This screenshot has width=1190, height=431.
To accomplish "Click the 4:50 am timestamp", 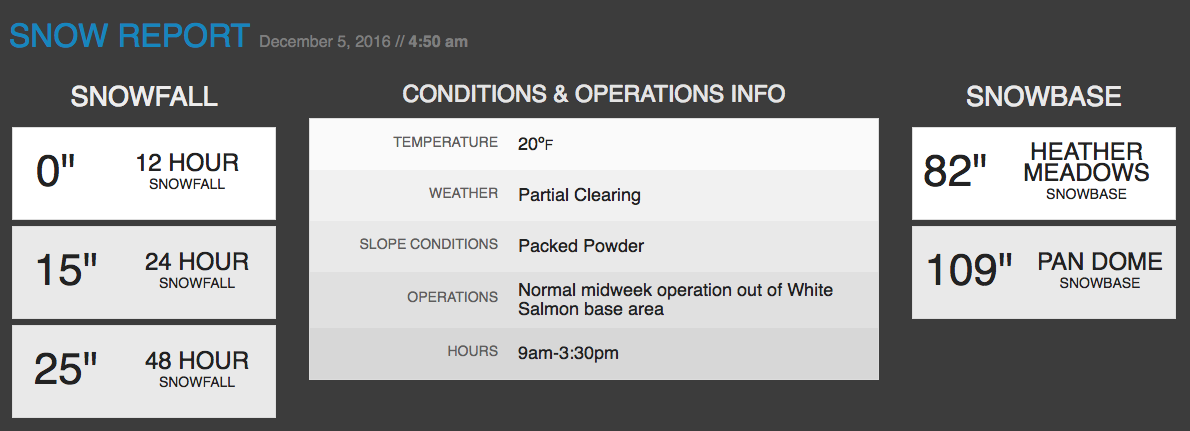I will 438,42.
